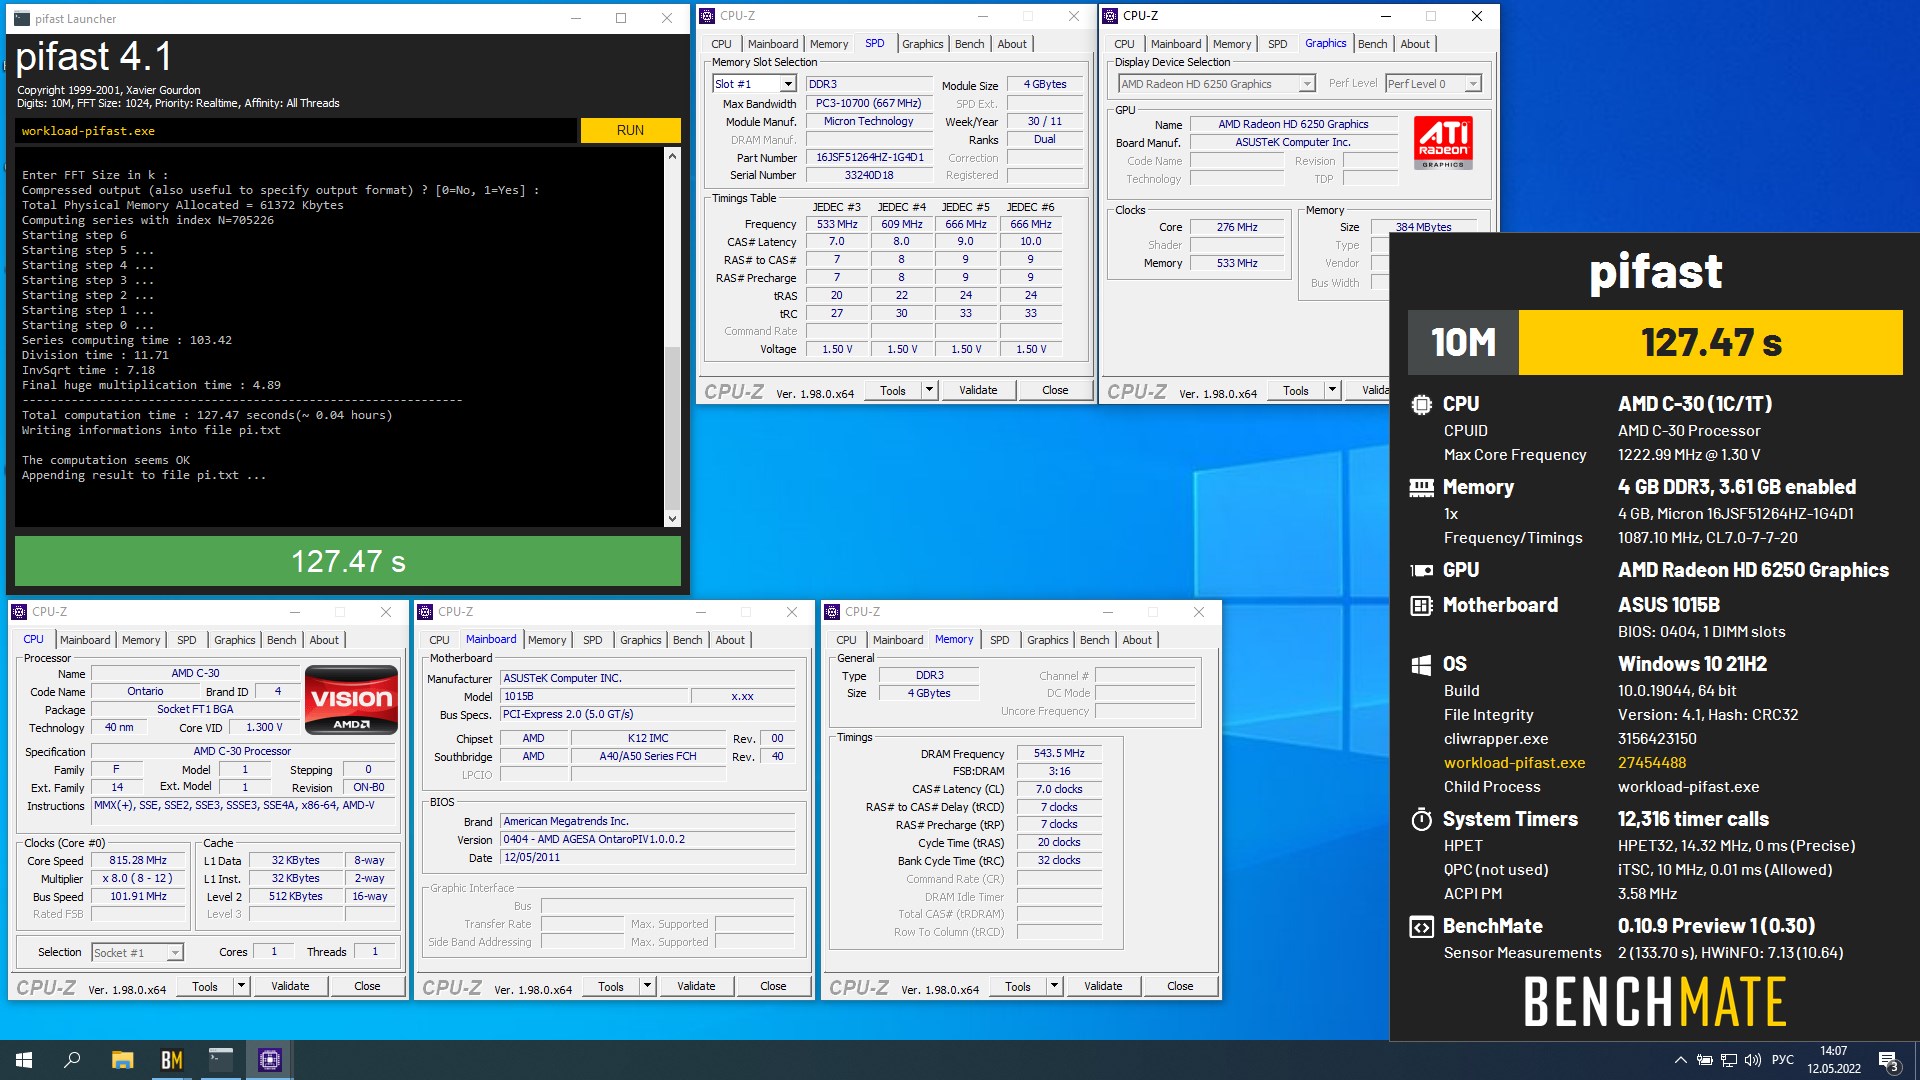Open volume control in system tray

click(x=1752, y=1060)
